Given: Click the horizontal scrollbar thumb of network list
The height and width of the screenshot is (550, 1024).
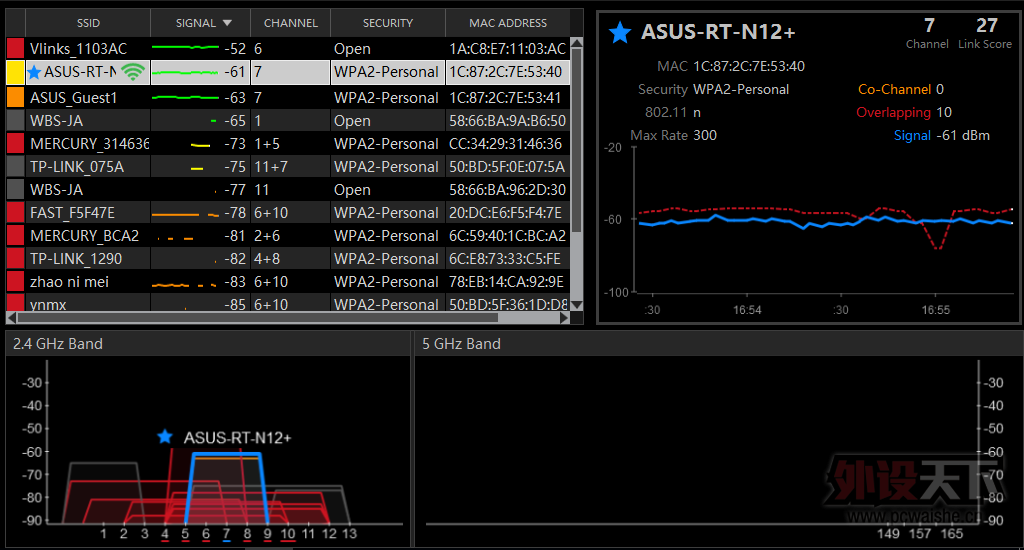Looking at the screenshot, I should 257,317.
